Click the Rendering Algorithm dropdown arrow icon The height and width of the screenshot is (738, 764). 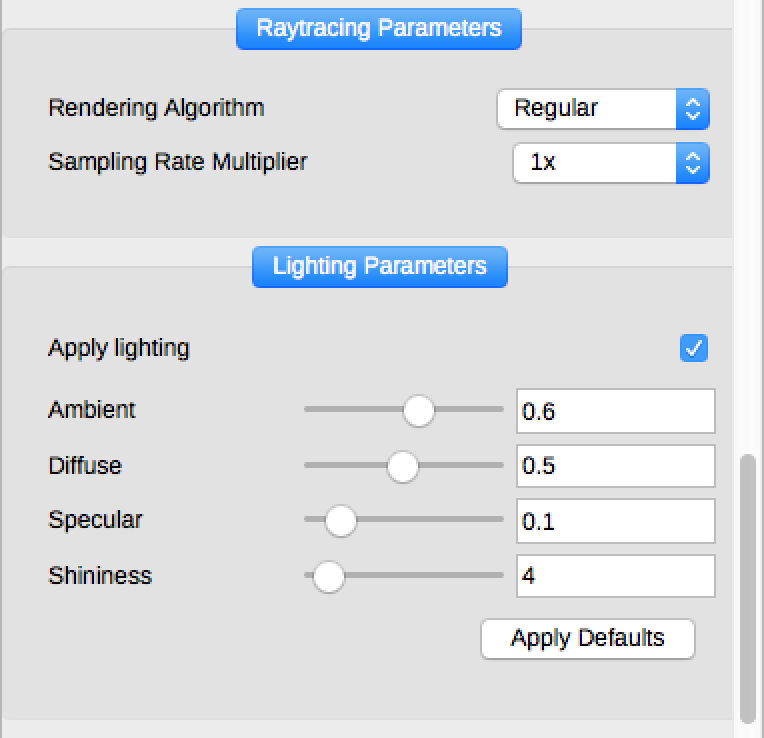[692, 108]
